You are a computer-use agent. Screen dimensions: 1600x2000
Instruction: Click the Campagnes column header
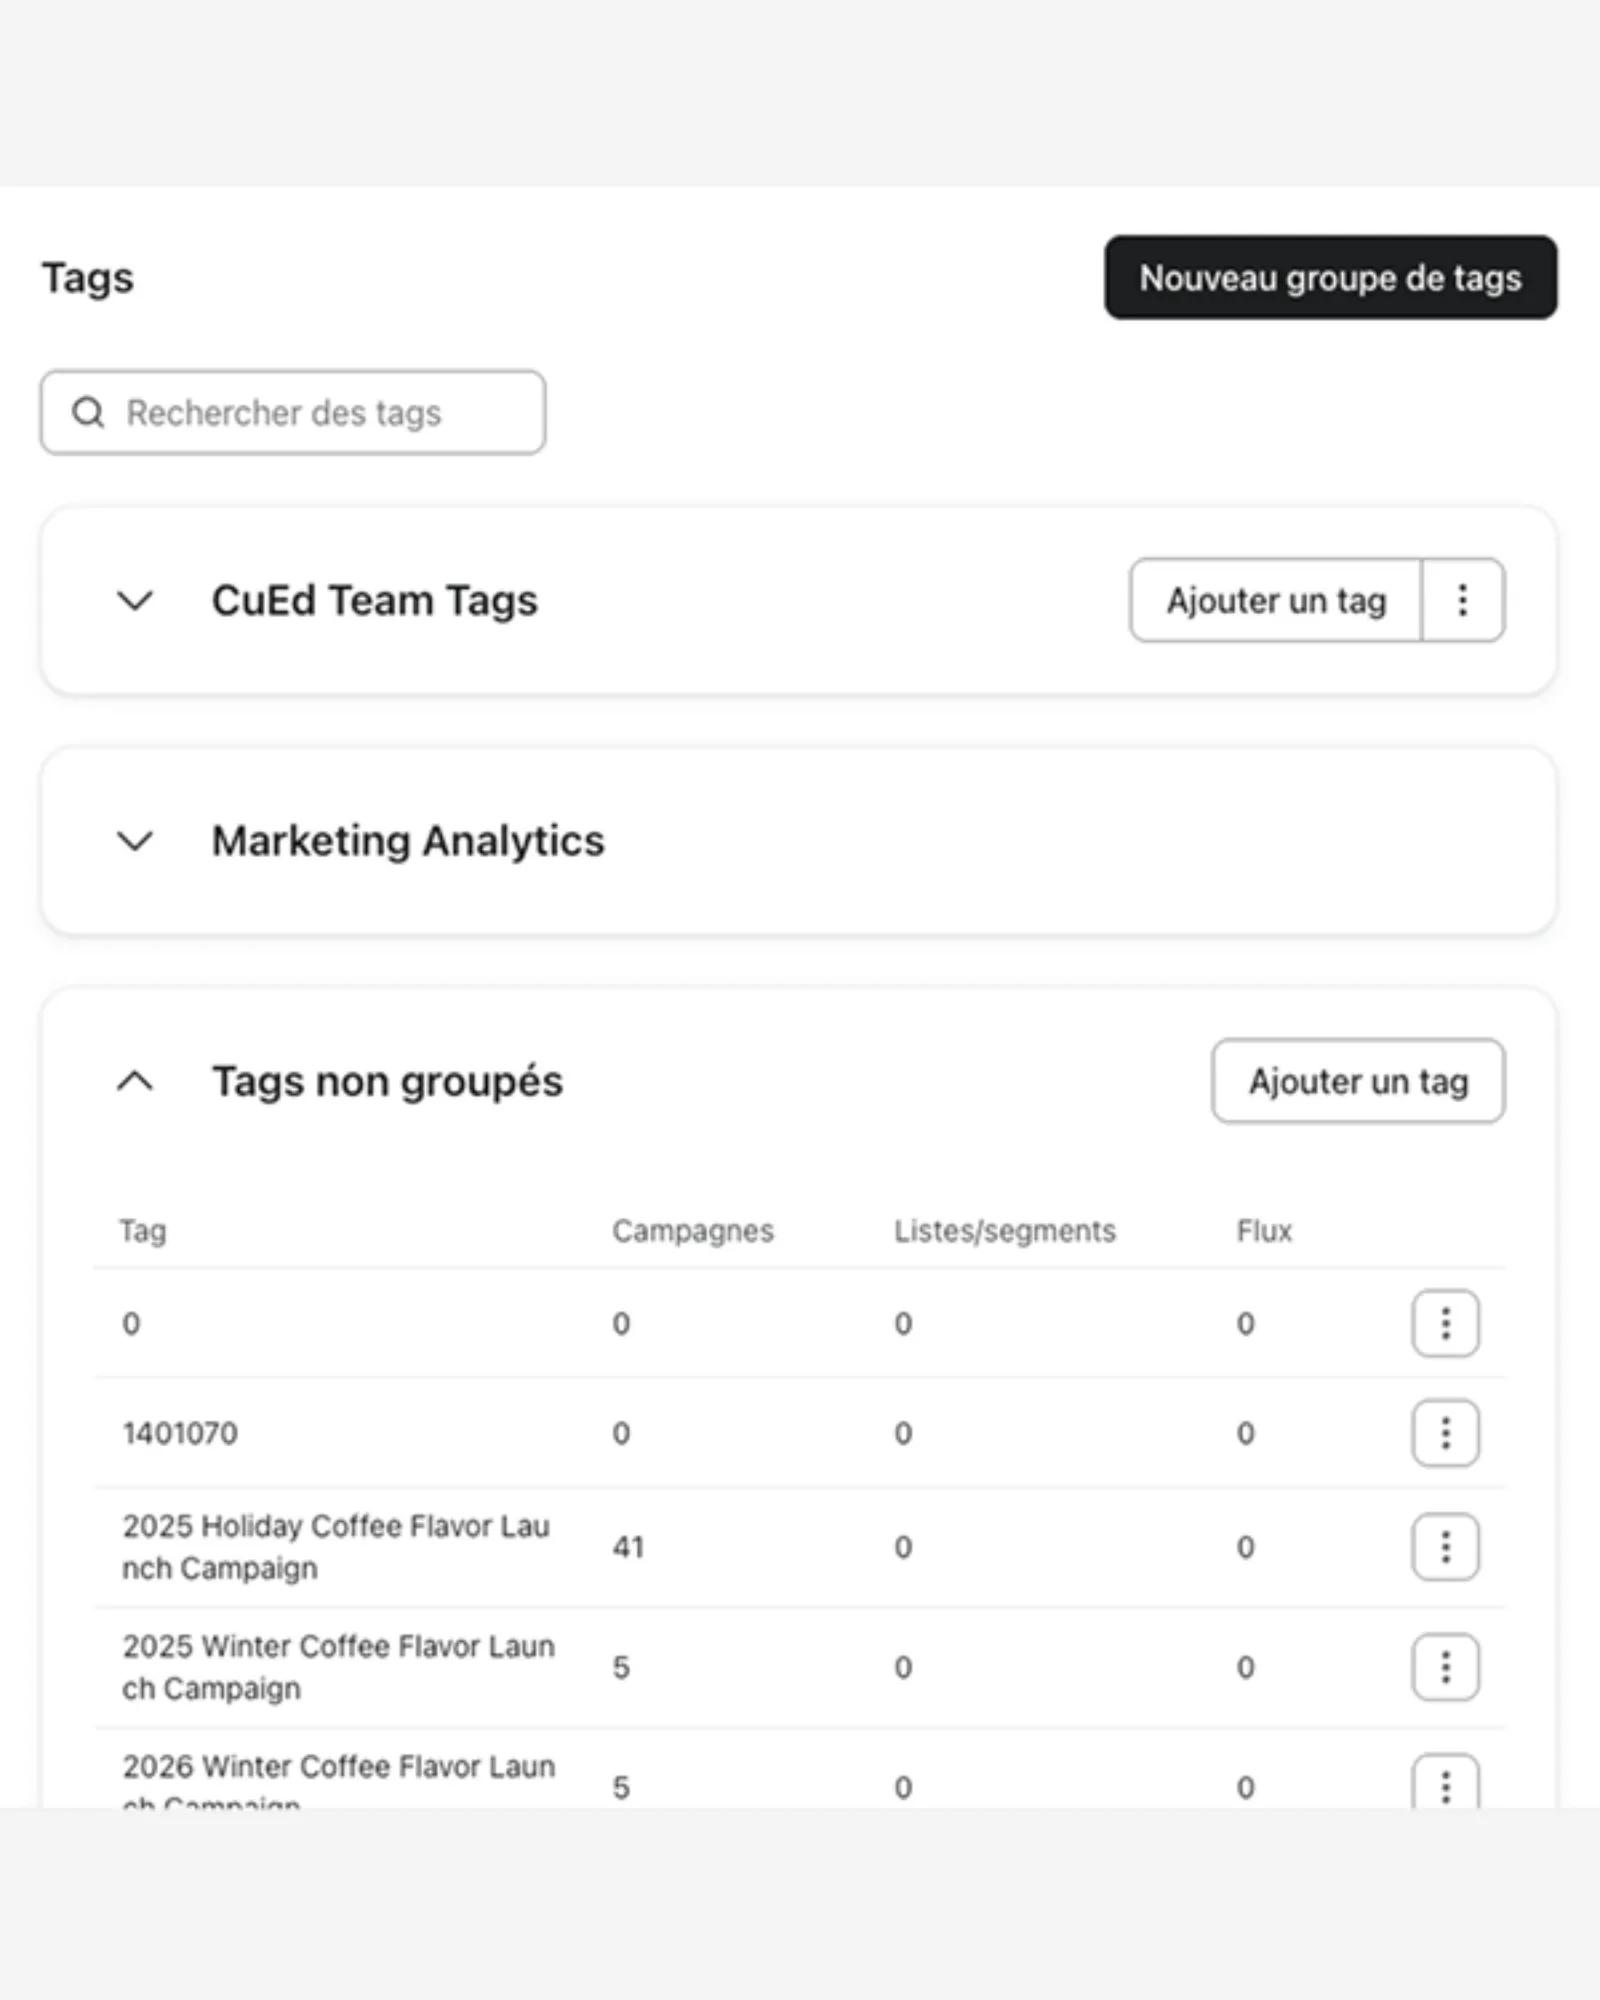point(693,1231)
